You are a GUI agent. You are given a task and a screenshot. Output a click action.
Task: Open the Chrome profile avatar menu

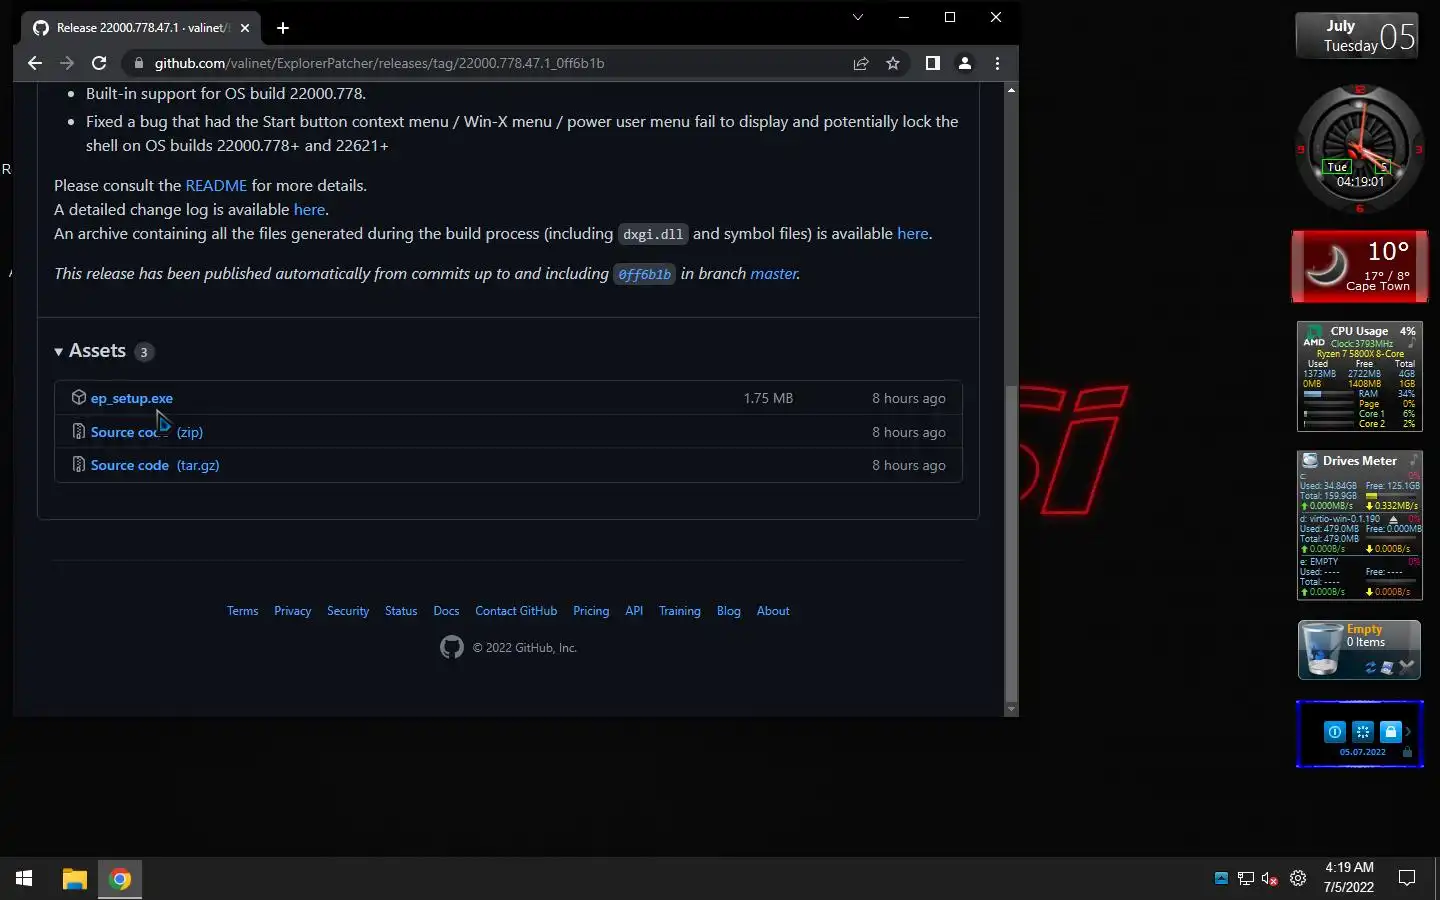point(965,63)
